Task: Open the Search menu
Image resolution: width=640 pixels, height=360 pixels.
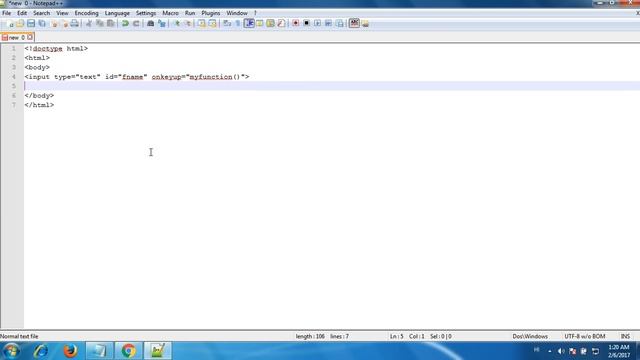Action: pyautogui.click(x=41, y=13)
